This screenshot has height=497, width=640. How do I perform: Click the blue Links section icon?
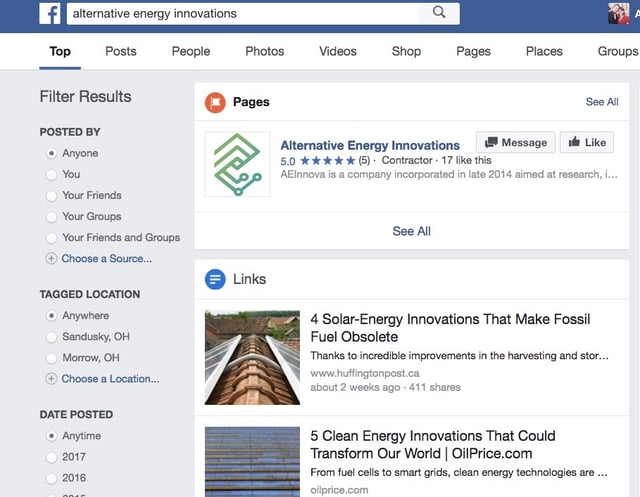click(215, 280)
